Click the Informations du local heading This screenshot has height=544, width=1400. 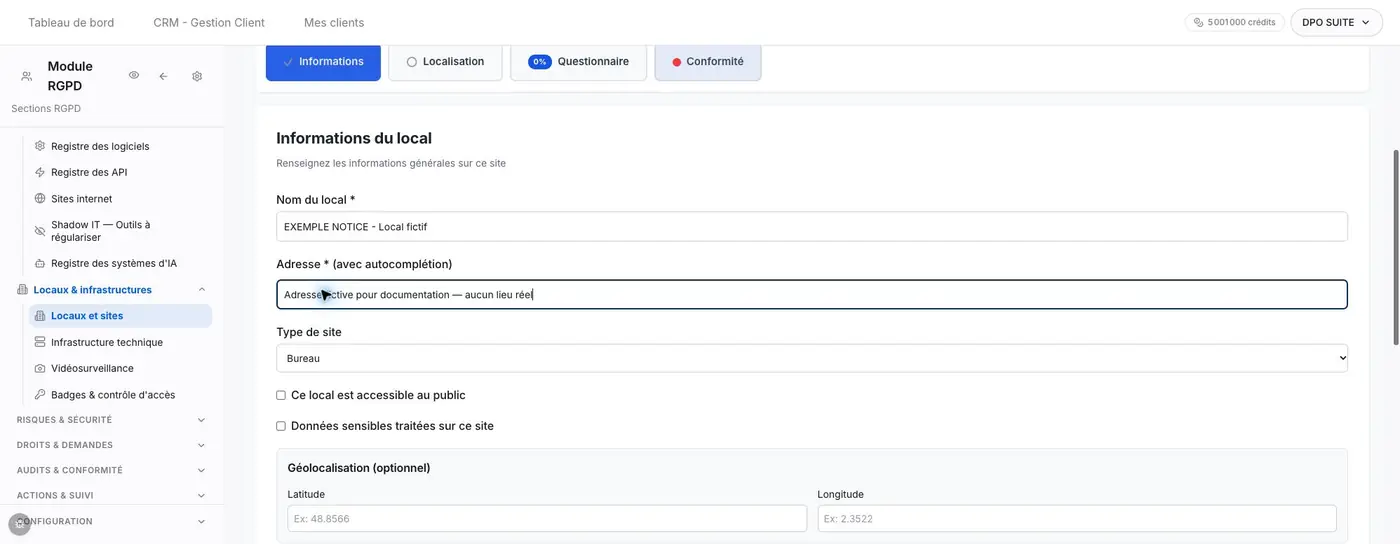pos(354,138)
